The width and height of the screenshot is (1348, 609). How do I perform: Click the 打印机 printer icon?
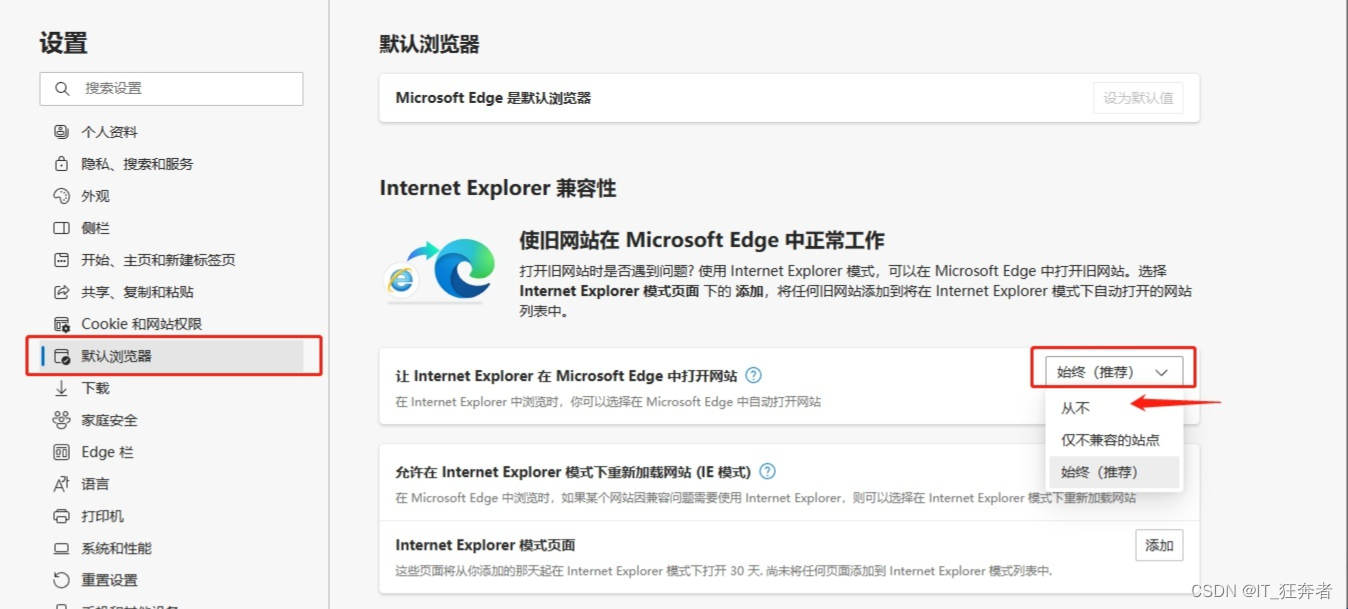62,516
